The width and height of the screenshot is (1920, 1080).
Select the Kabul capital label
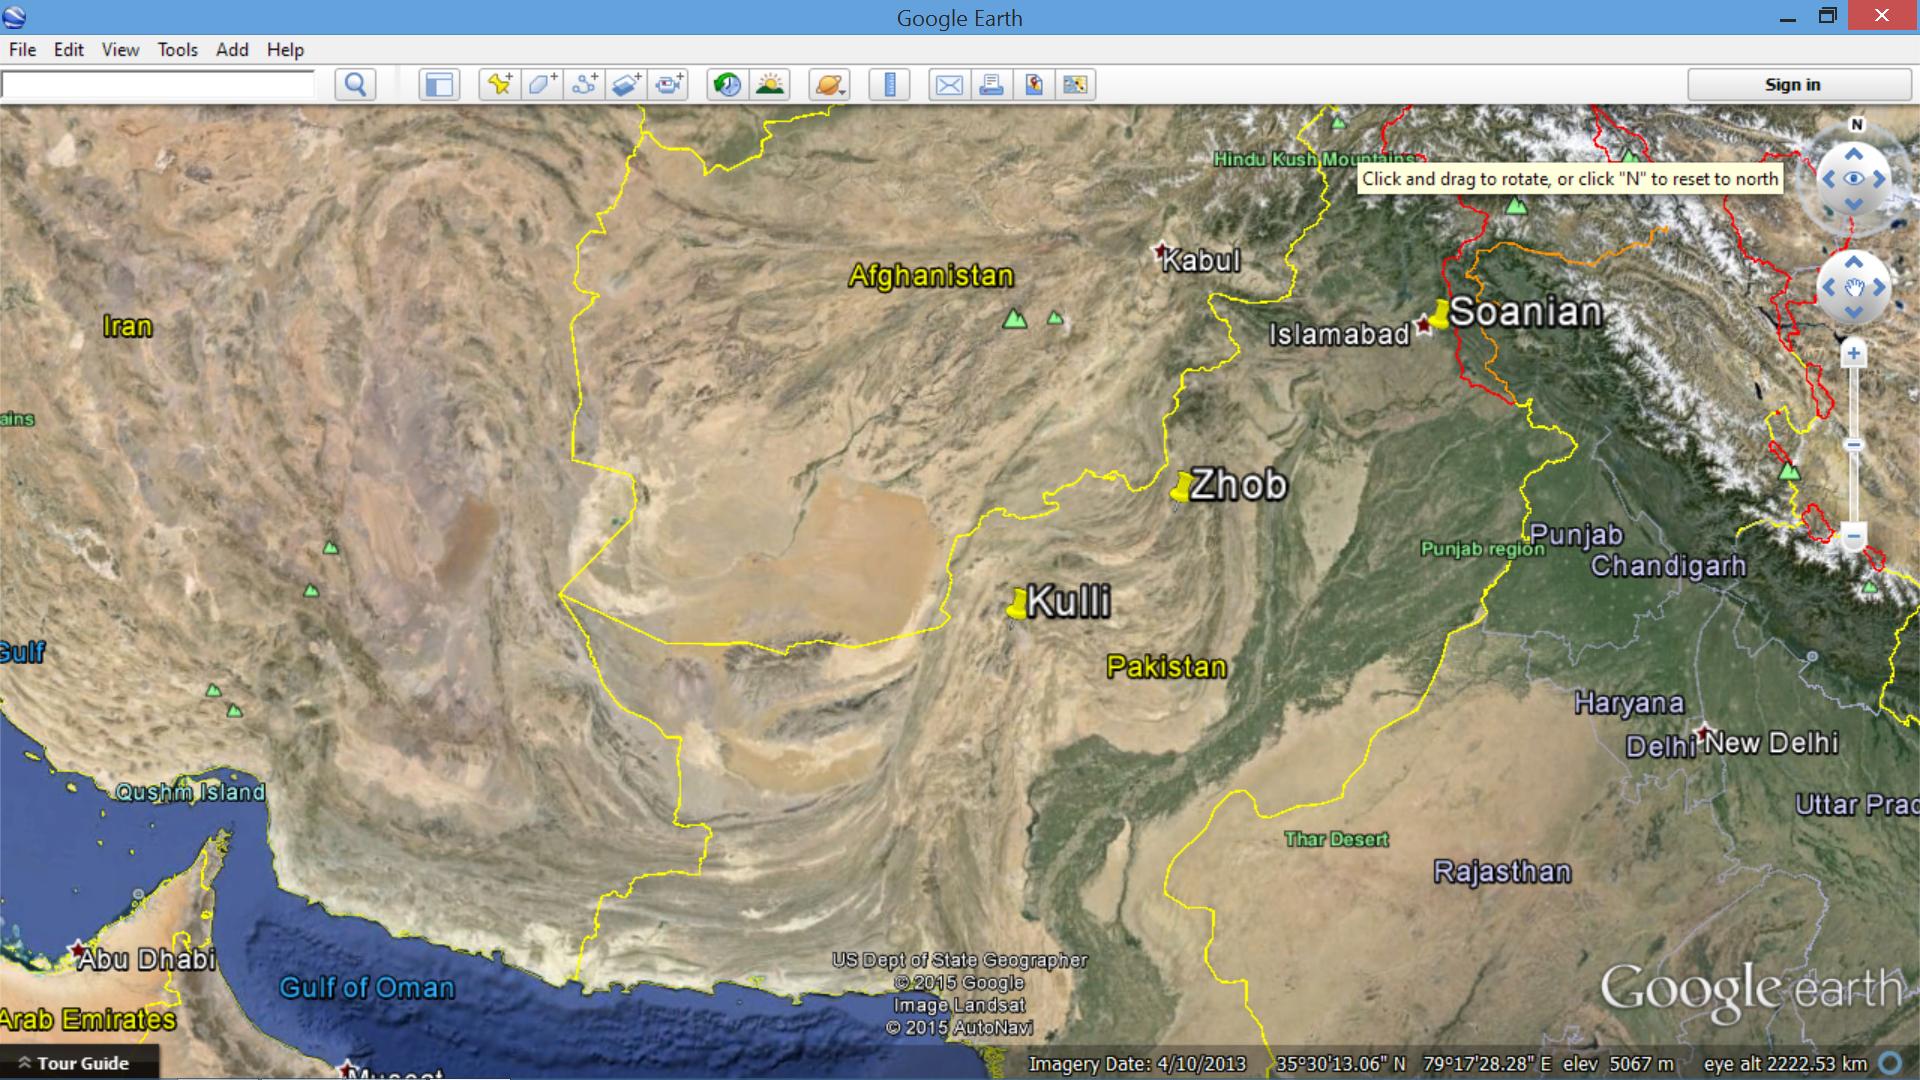coord(1201,260)
